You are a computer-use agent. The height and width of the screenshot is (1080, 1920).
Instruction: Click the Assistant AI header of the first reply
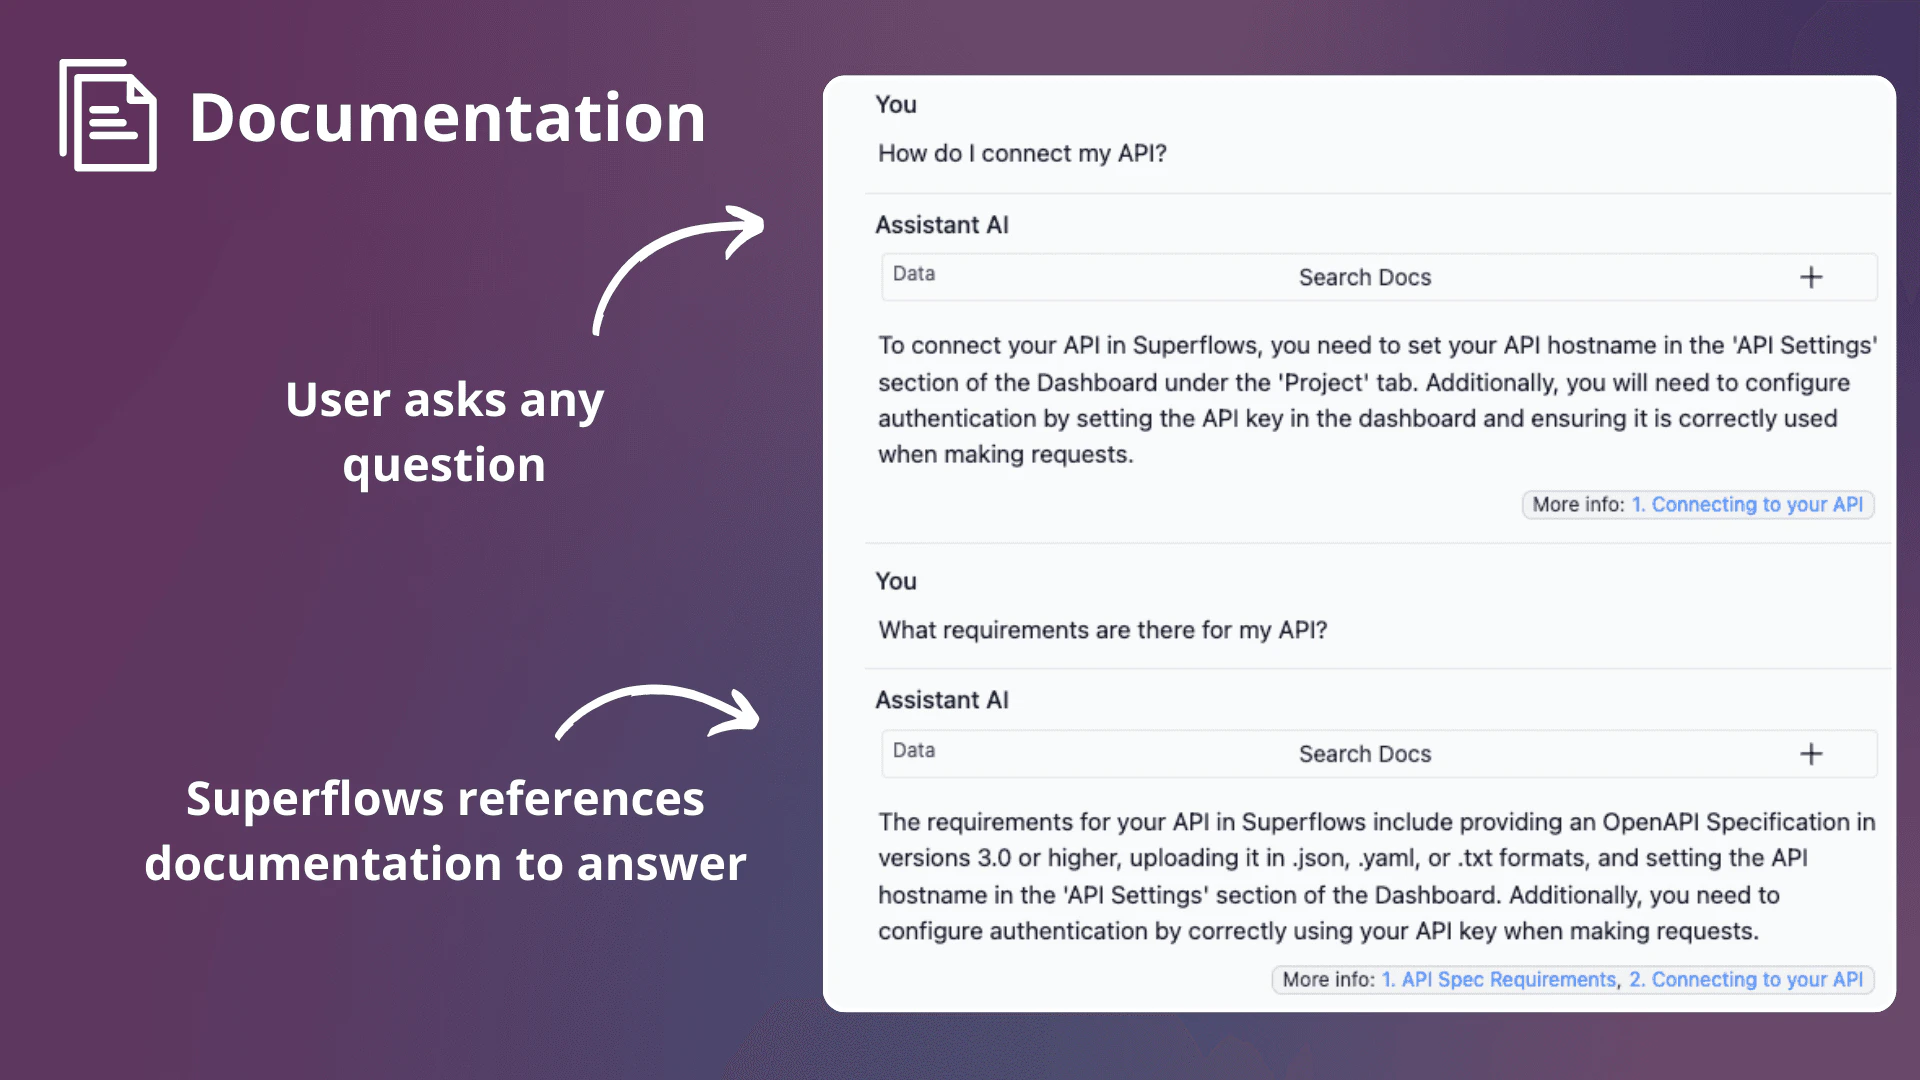[x=942, y=225]
